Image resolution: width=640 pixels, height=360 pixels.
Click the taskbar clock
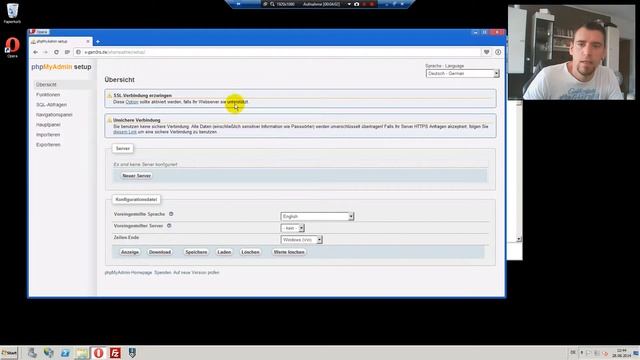(x=622, y=353)
